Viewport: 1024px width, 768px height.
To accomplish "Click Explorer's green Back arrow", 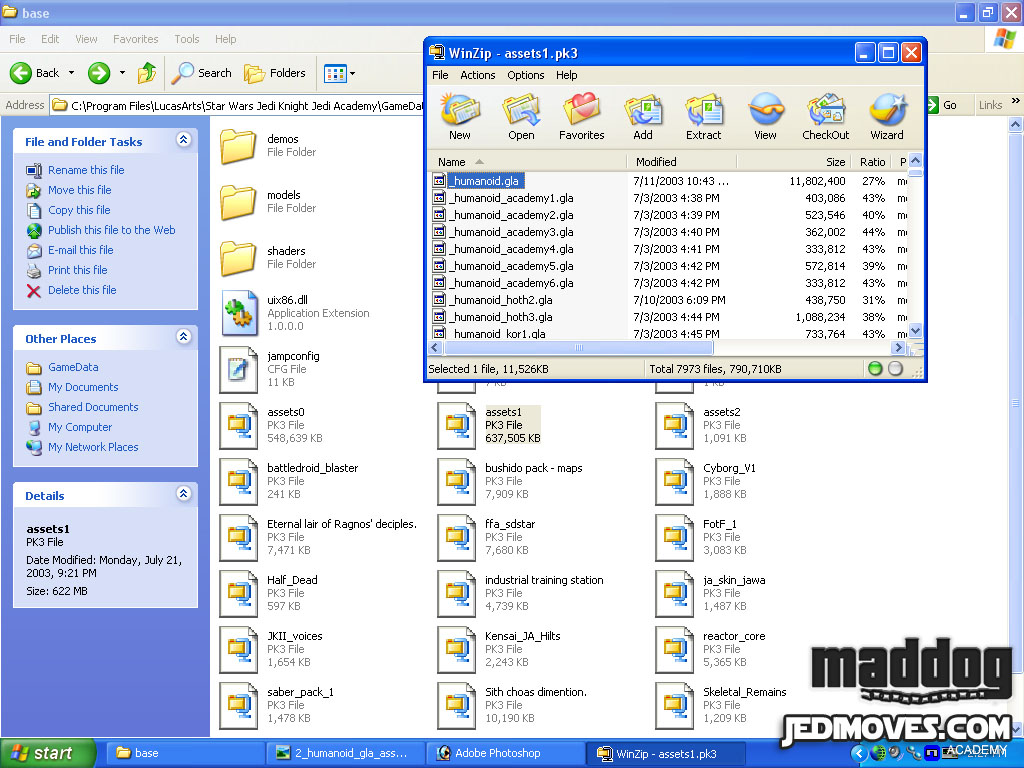I will point(21,73).
